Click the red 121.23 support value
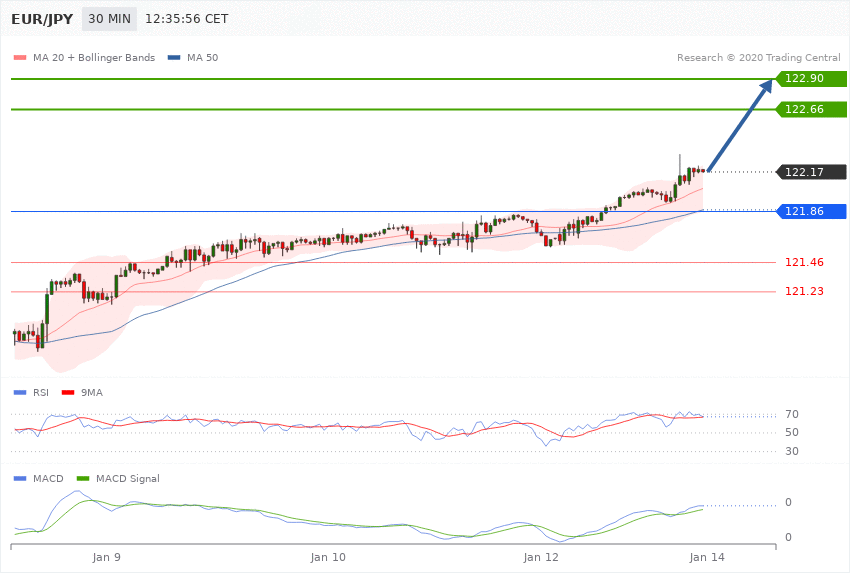Viewport: 850px width, 576px height. pyautogui.click(x=804, y=292)
